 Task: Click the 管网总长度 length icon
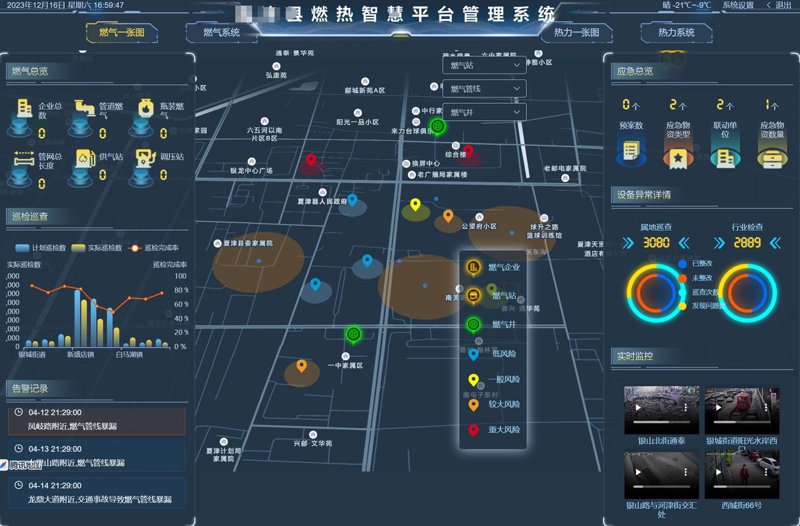point(23,158)
